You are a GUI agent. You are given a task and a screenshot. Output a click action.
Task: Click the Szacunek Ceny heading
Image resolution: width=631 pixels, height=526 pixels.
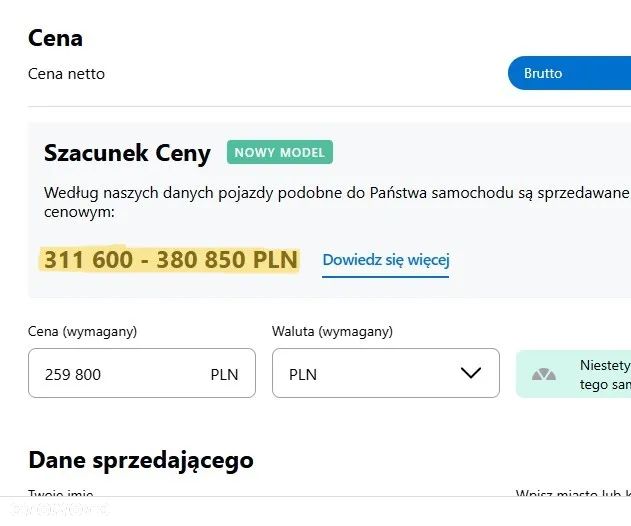click(x=127, y=153)
